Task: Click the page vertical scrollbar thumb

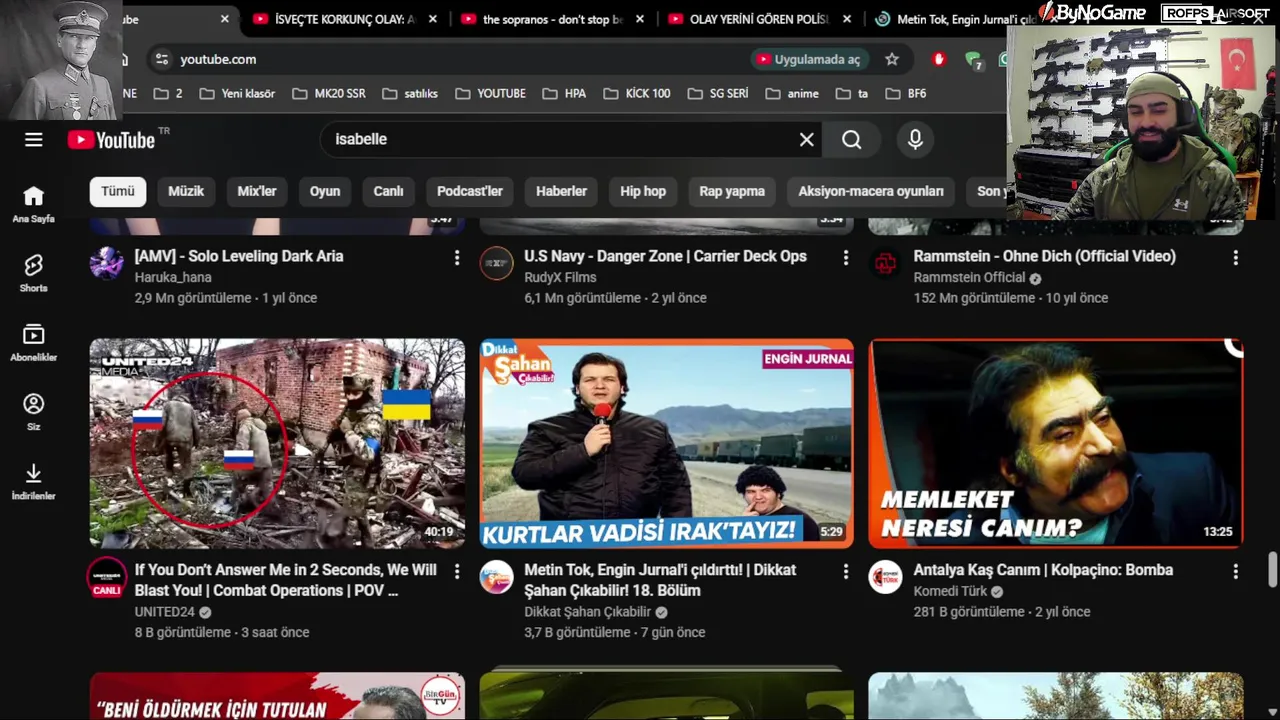Action: [x=1272, y=570]
